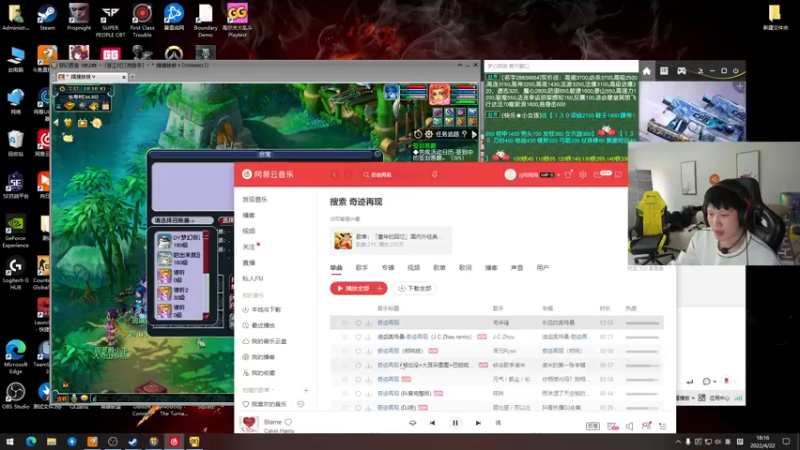Click the voice search microphone icon
The height and width of the screenshot is (450, 800).
[x=435, y=174]
